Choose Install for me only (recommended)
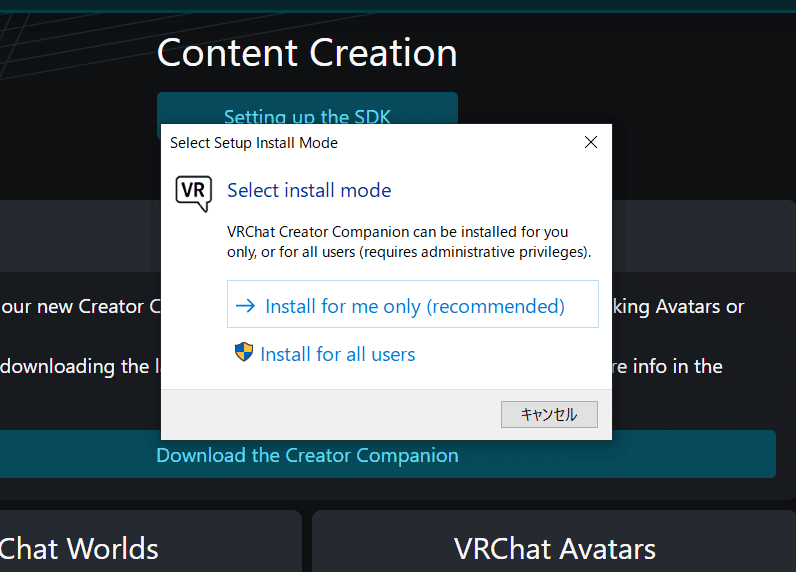The image size is (796, 572). click(413, 304)
